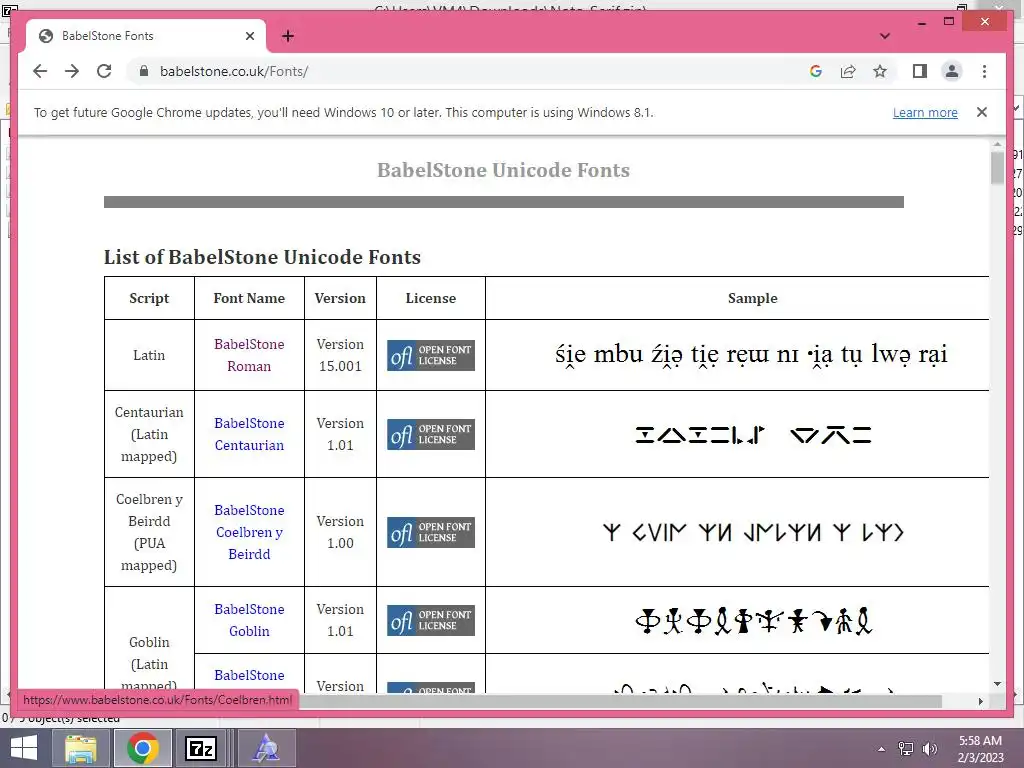The height and width of the screenshot is (768, 1024).
Task: Select the BabelStone Fonts tab
Action: 146,36
